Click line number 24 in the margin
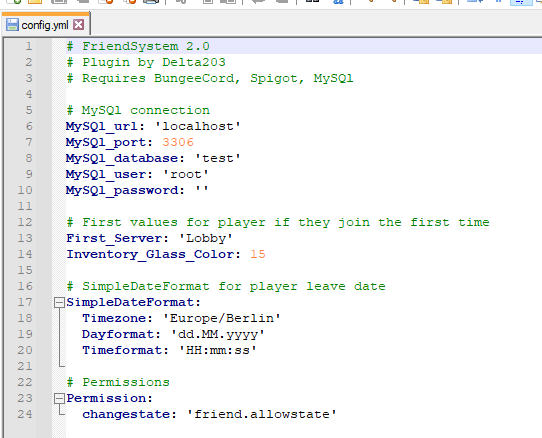 pos(25,414)
